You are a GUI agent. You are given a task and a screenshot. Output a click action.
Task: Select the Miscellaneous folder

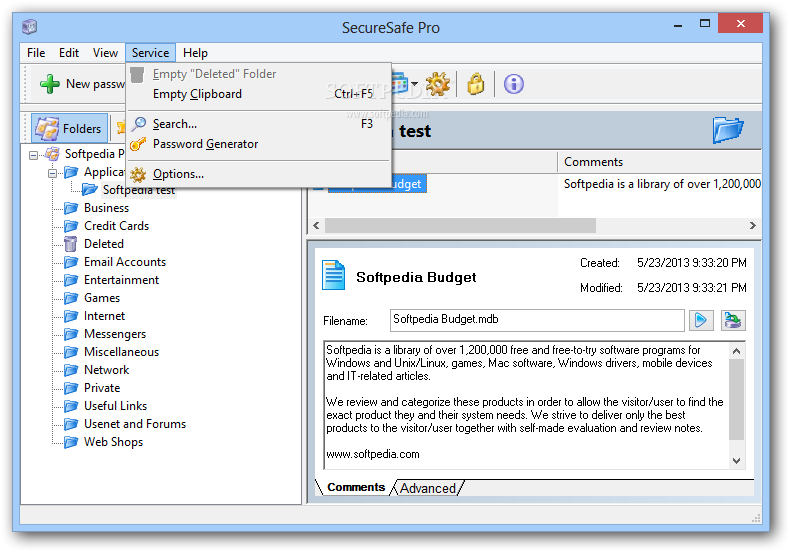pyautogui.click(x=121, y=352)
